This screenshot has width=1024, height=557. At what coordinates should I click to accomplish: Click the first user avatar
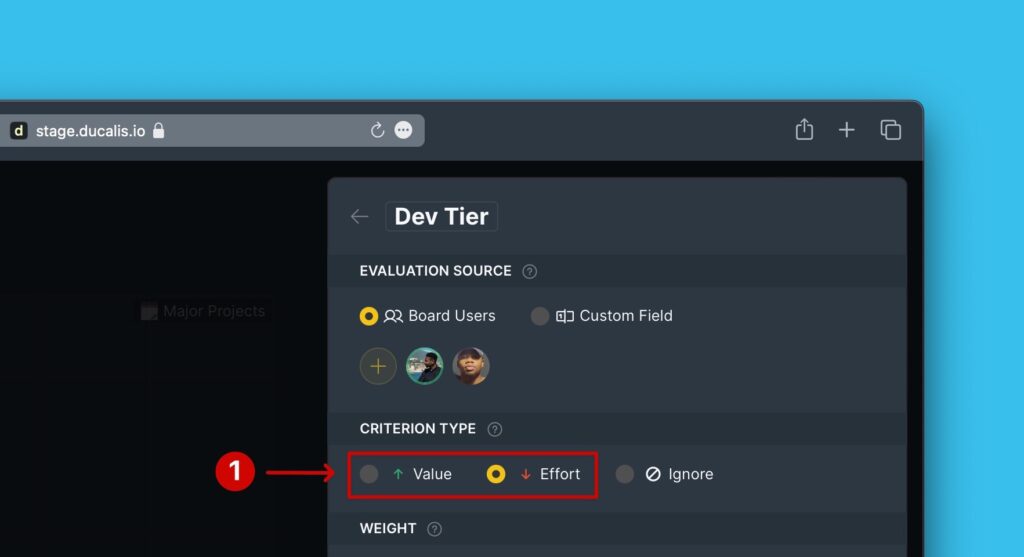point(424,367)
